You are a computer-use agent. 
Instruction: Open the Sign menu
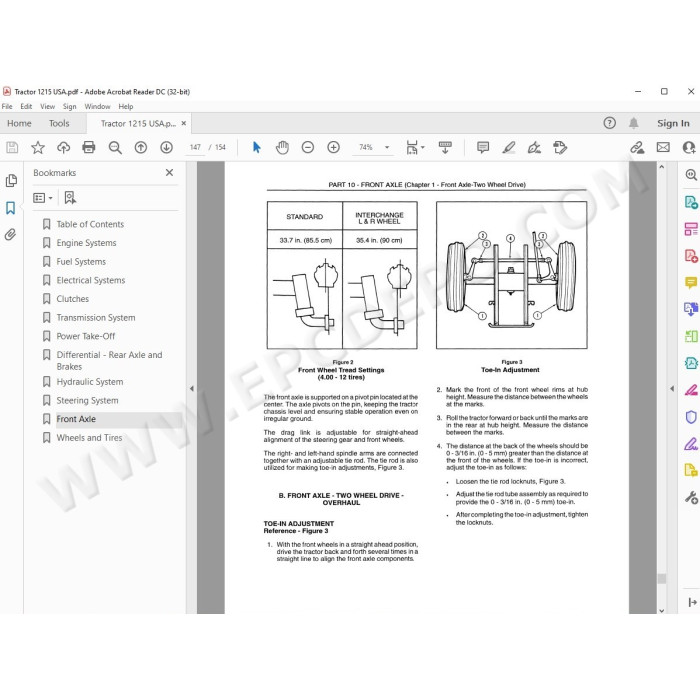coord(69,107)
